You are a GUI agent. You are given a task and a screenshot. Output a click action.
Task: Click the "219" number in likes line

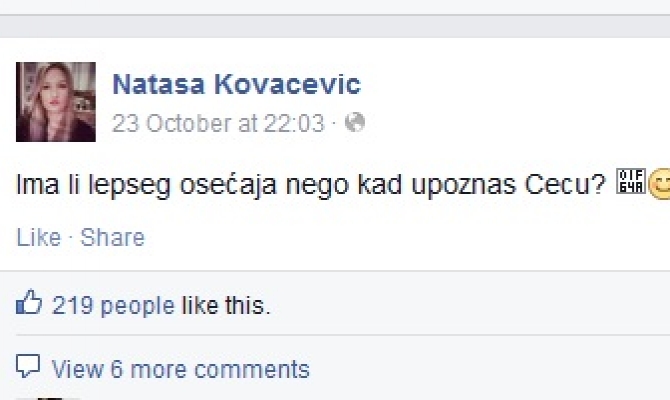[x=73, y=306]
